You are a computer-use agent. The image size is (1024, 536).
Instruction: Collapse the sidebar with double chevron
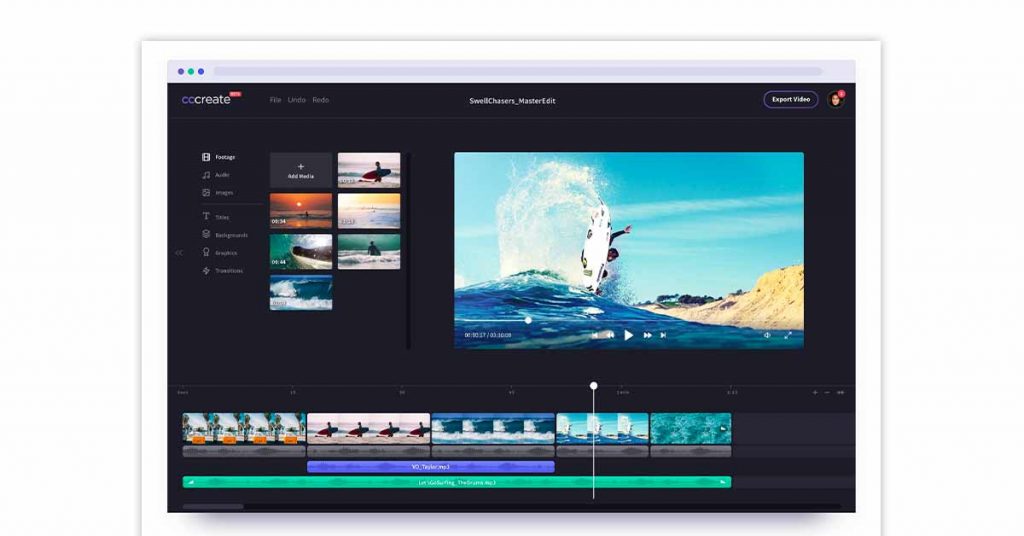[179, 253]
